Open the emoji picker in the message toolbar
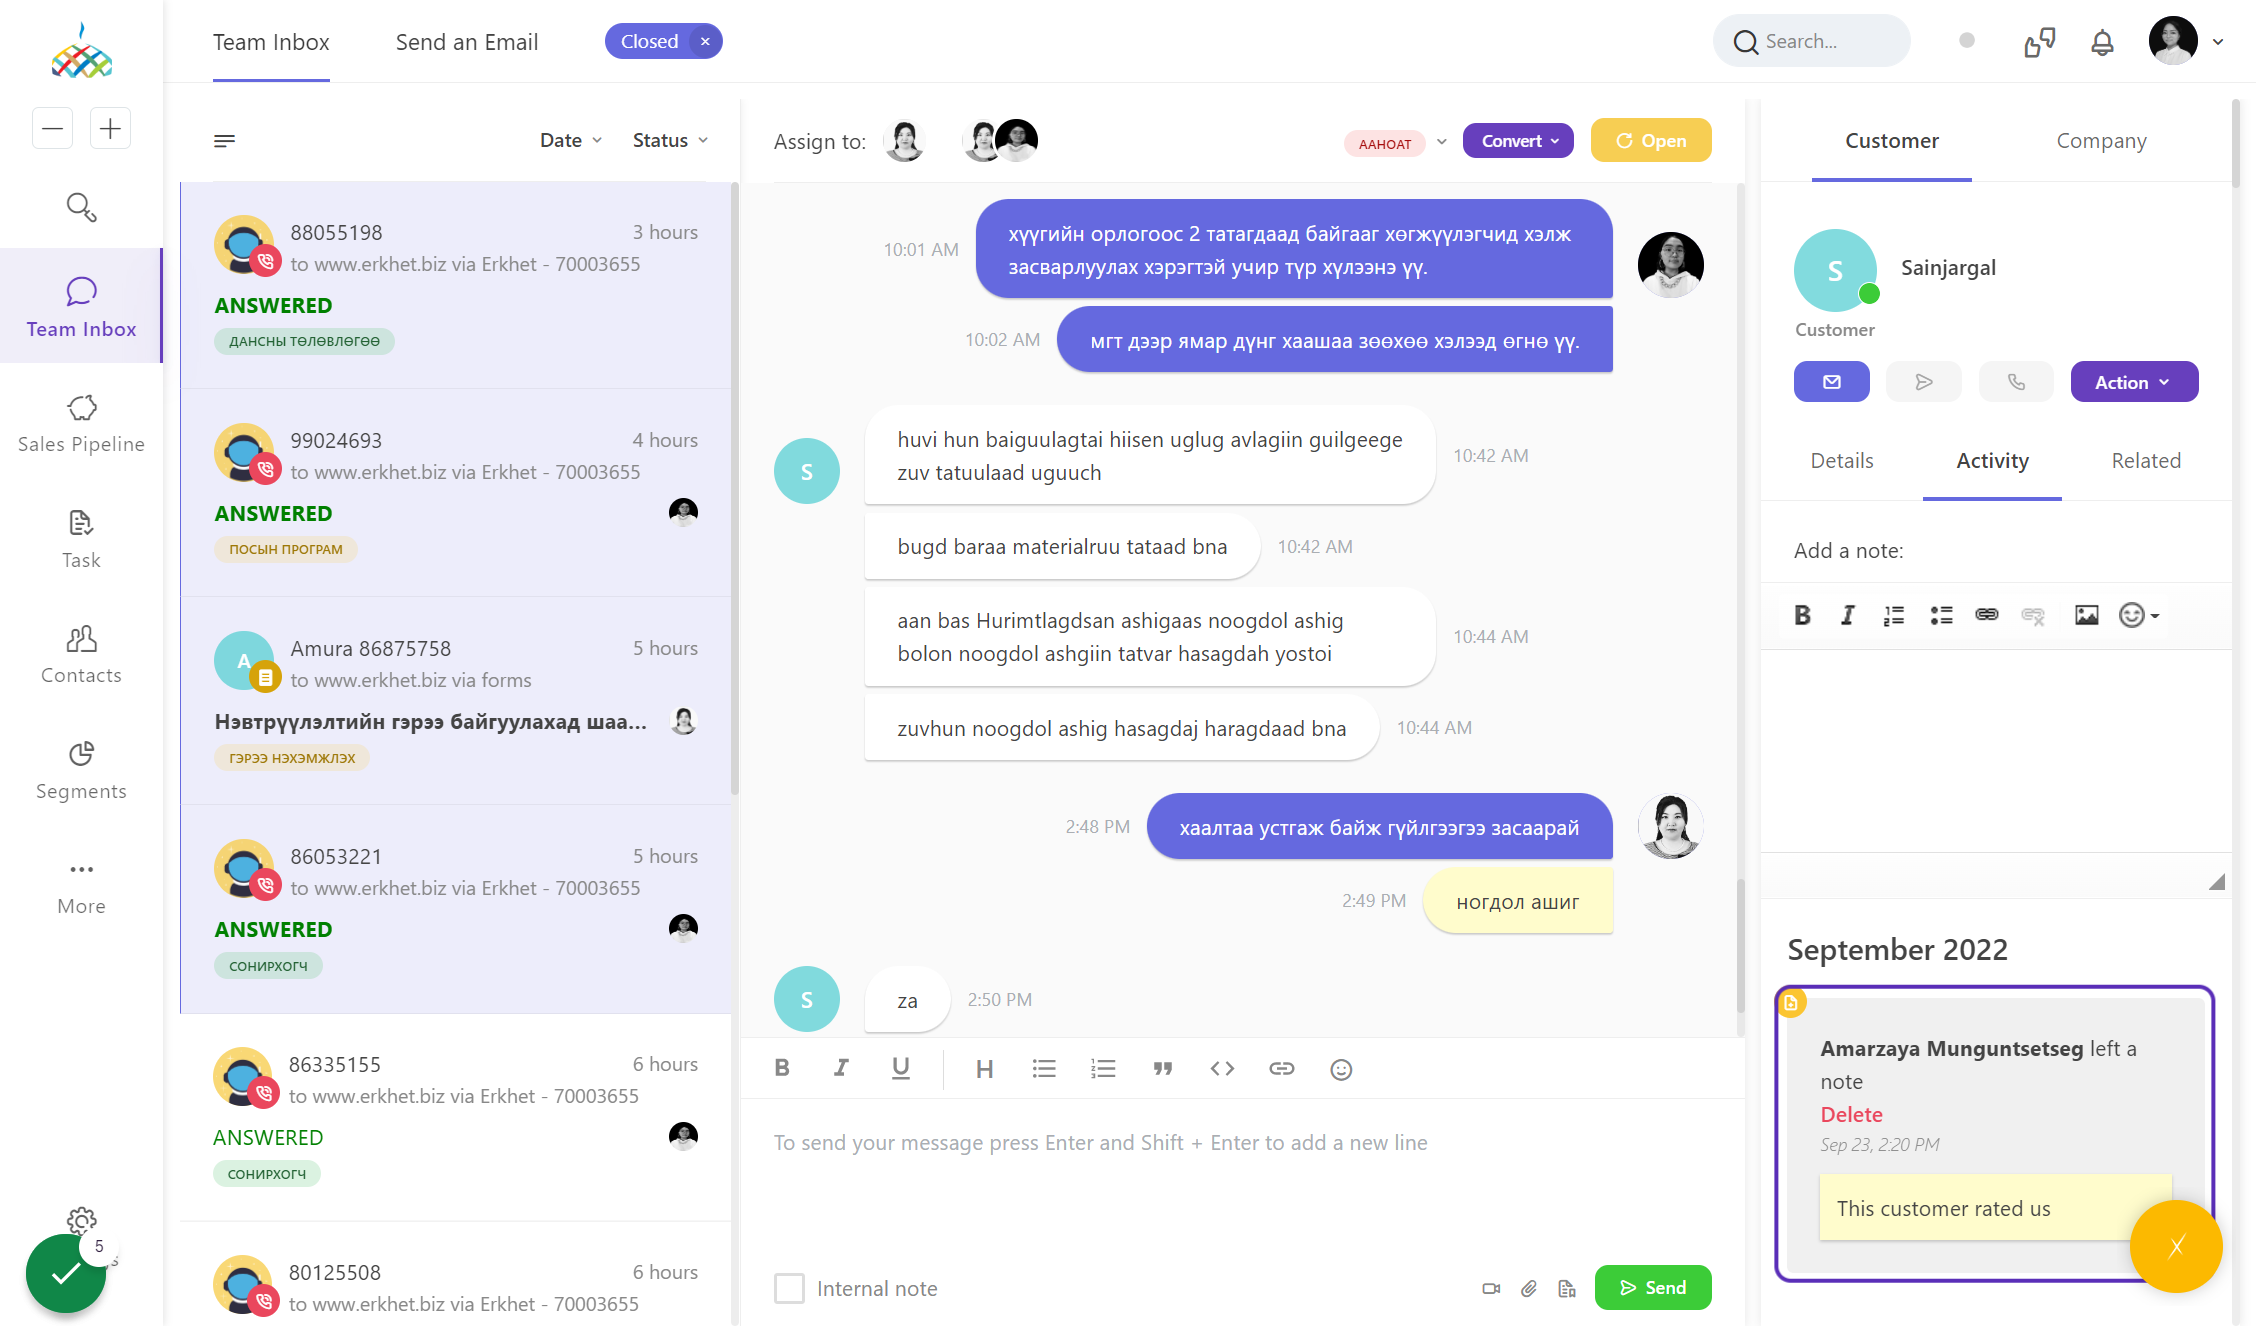This screenshot has width=2256, height=1326. tap(1341, 1069)
